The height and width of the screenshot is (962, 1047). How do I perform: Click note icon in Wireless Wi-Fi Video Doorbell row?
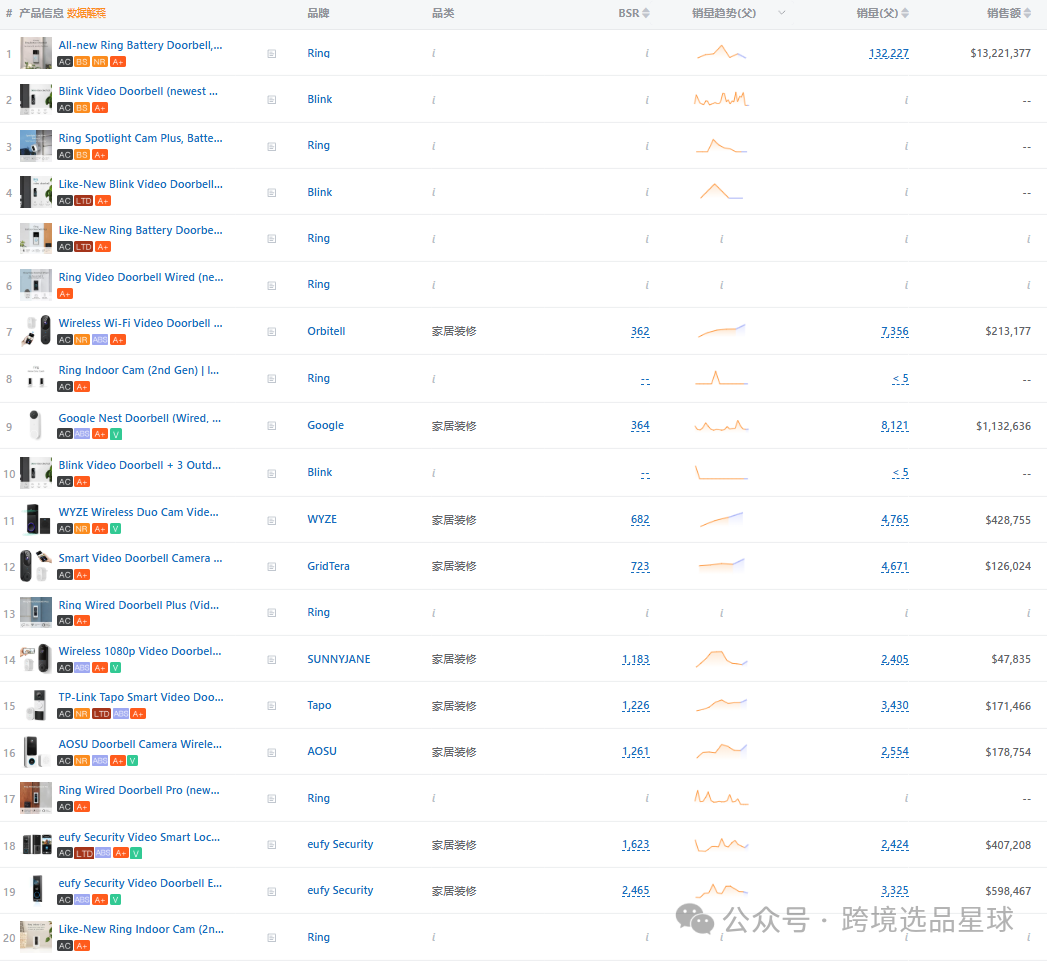tap(272, 332)
